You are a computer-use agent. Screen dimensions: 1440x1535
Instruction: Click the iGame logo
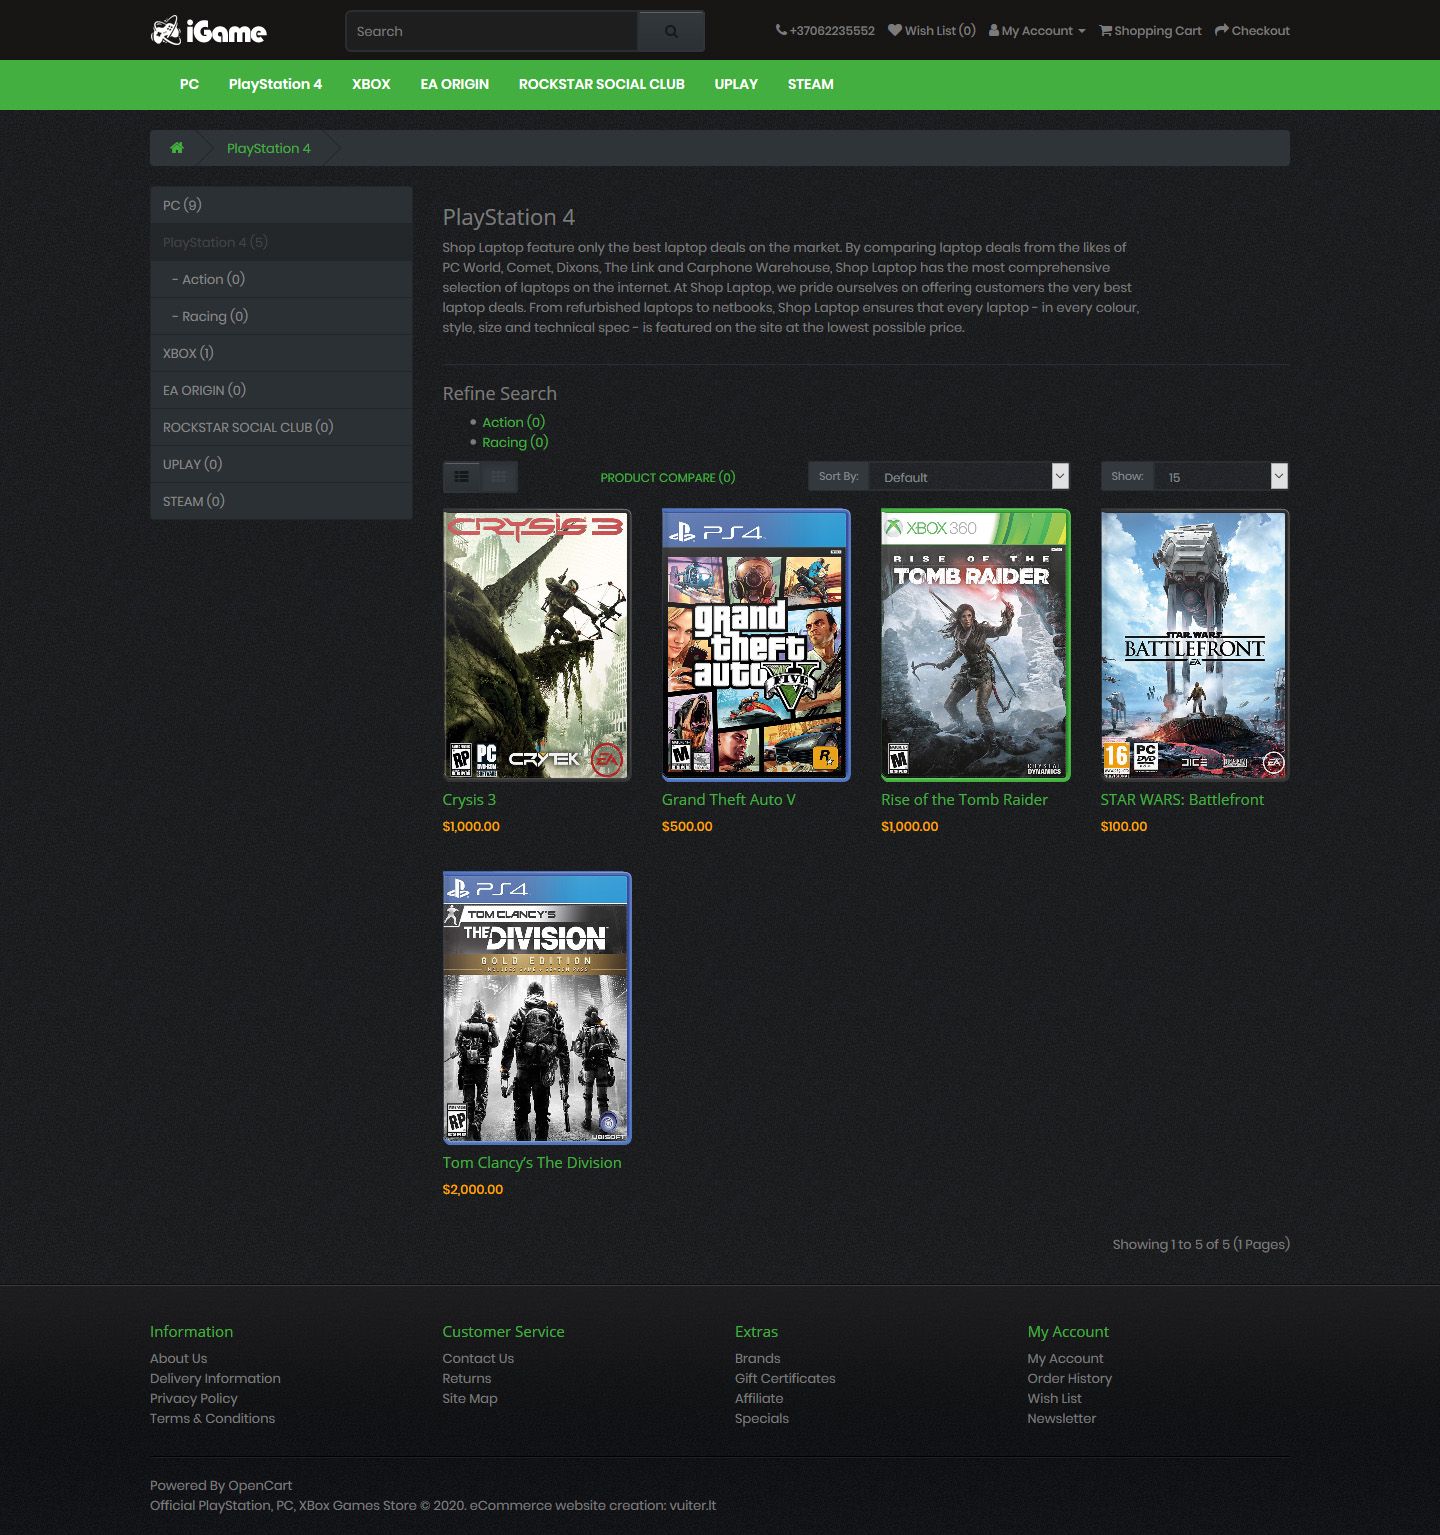point(208,31)
